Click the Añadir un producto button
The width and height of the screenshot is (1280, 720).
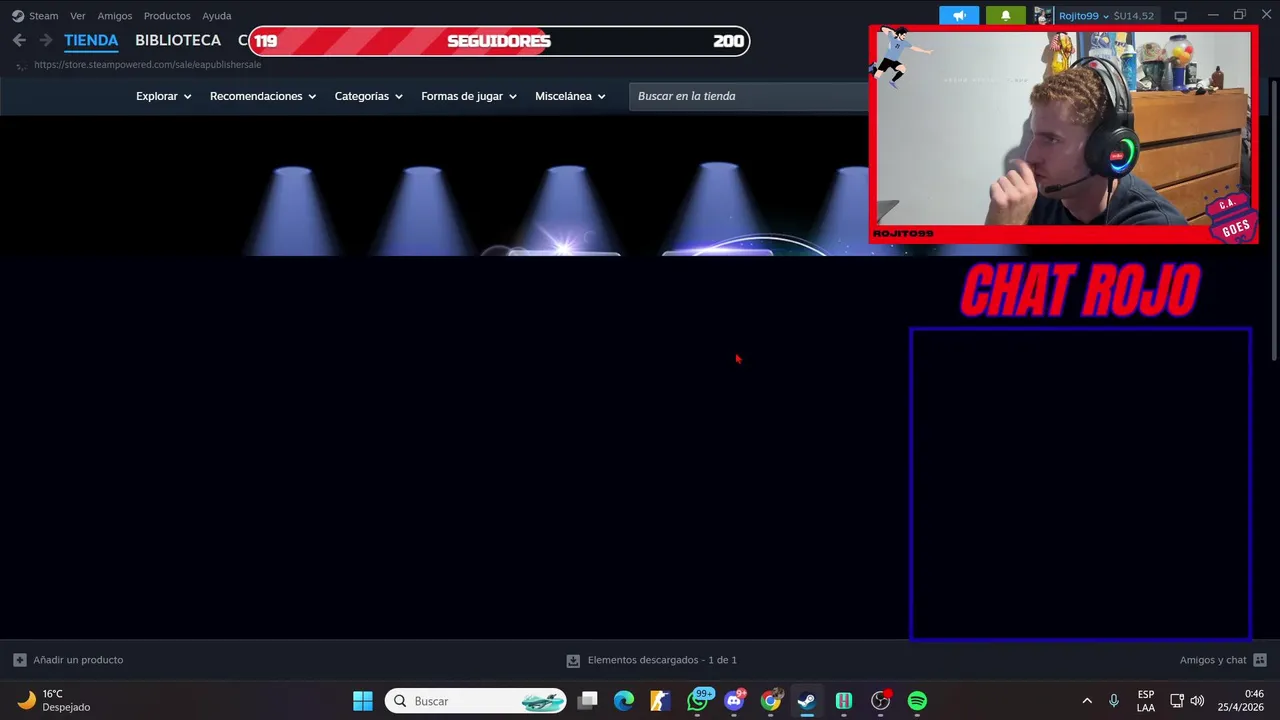click(68, 660)
